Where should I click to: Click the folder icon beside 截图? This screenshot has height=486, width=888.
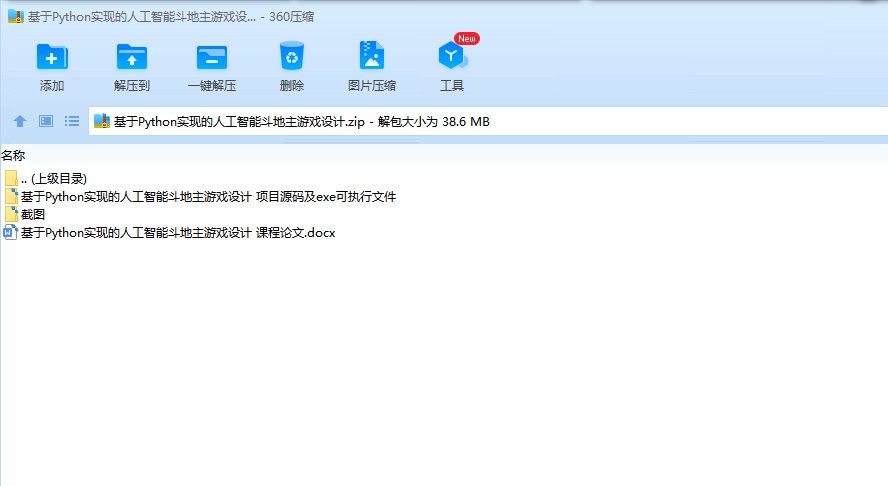pos(11,214)
